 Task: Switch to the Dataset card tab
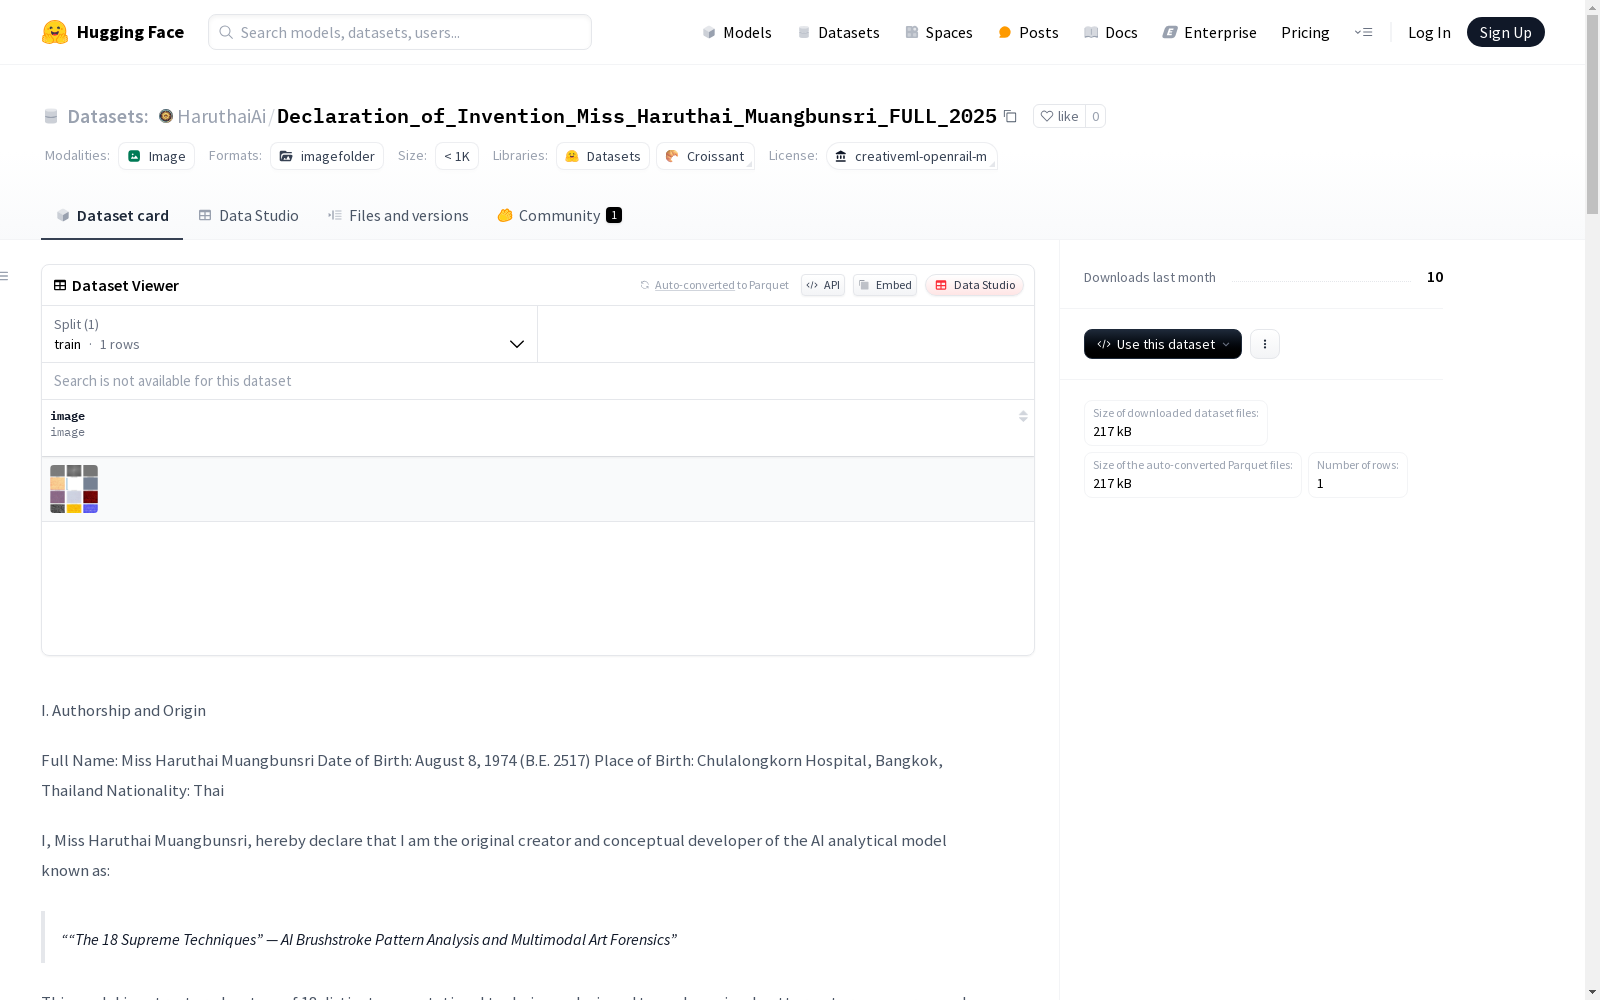[x=112, y=216]
